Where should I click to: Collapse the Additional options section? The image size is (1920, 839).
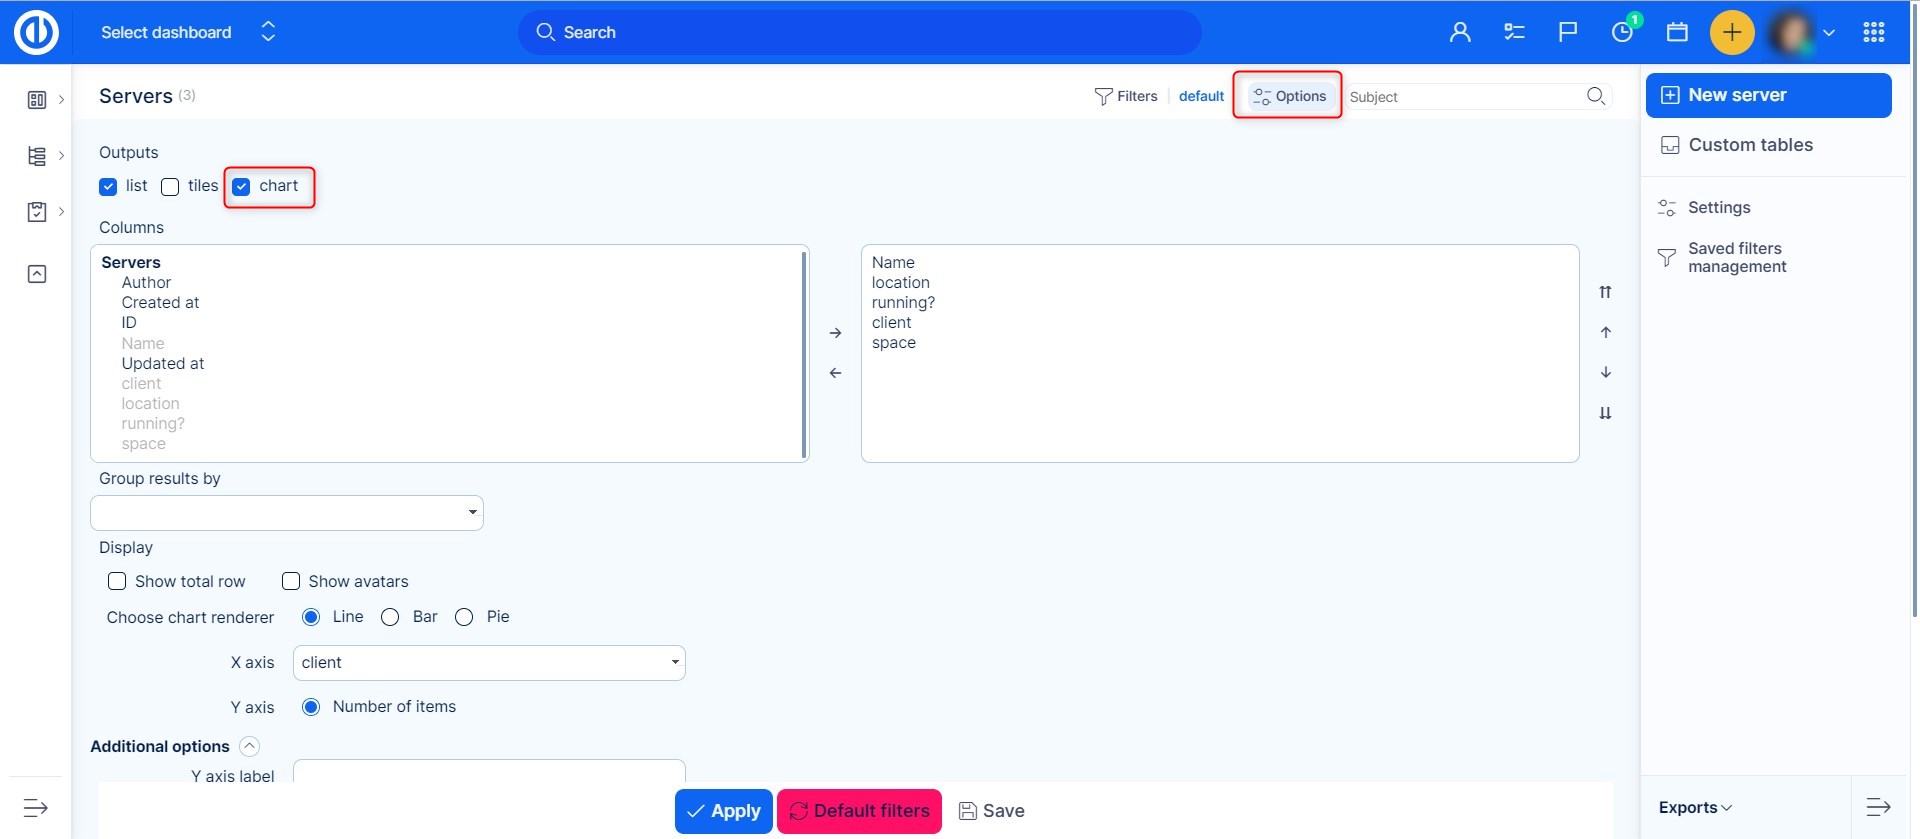(x=250, y=746)
